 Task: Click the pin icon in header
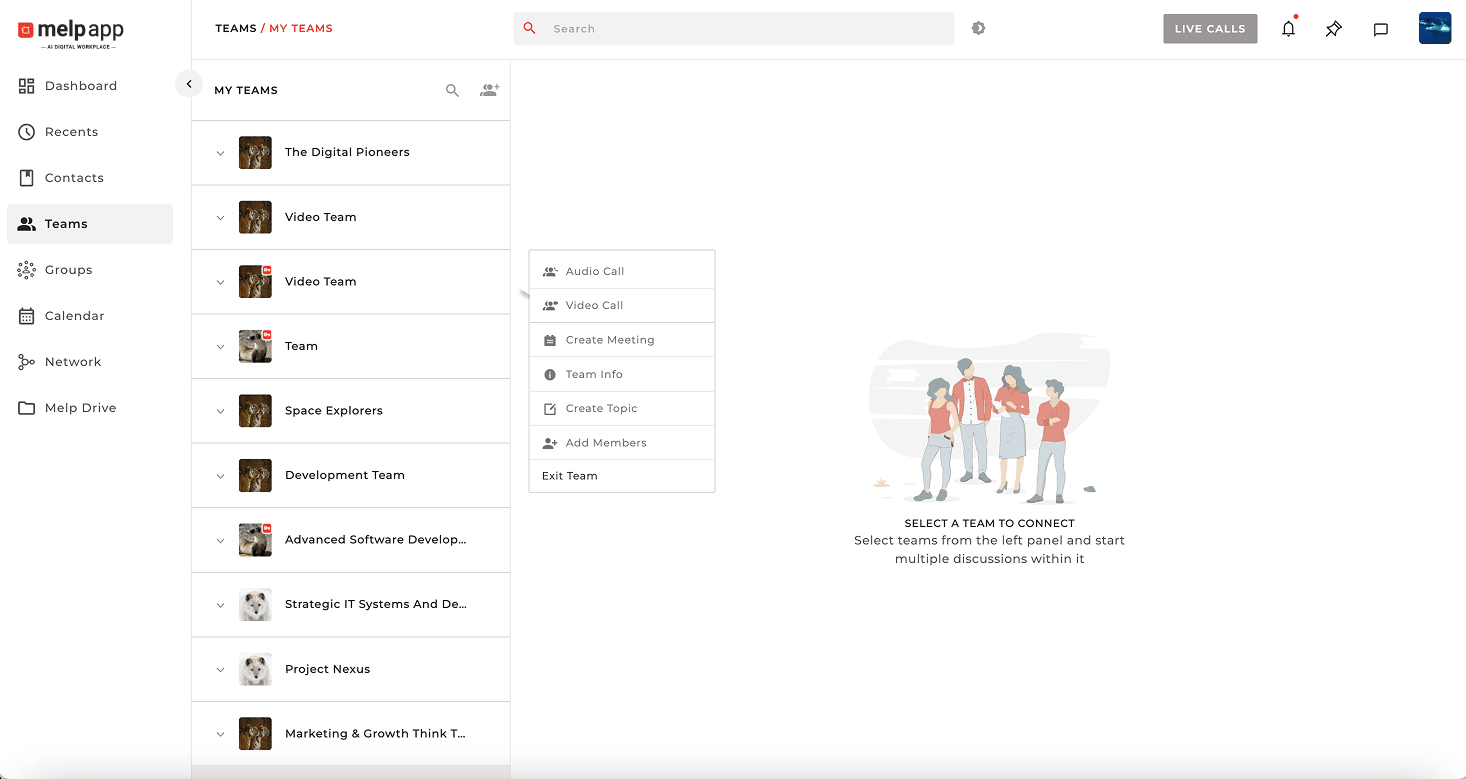(1334, 29)
